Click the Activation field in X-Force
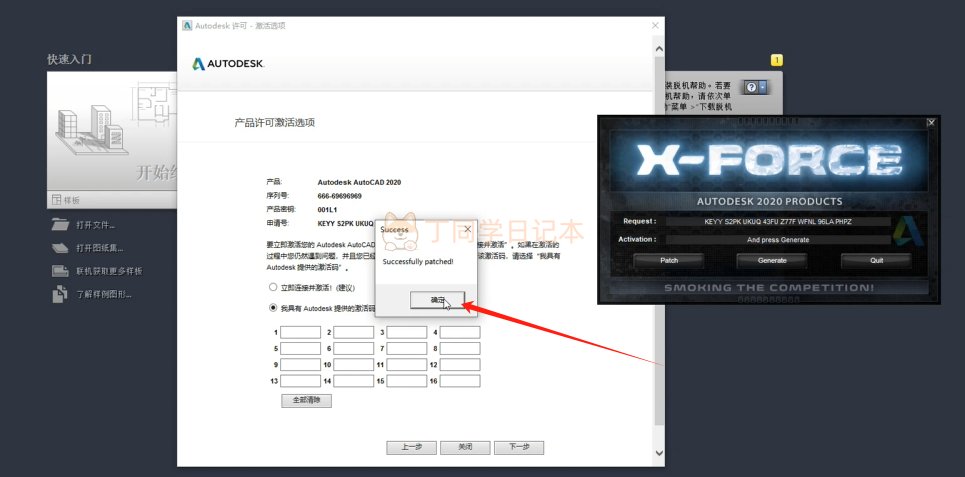Image resolution: width=965 pixels, height=477 pixels. (x=779, y=239)
